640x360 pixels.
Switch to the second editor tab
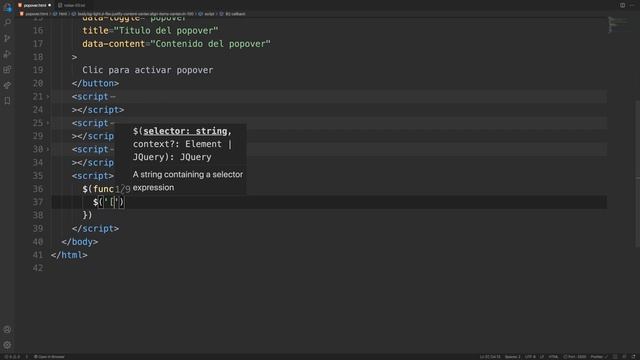pyautogui.click(x=72, y=5)
